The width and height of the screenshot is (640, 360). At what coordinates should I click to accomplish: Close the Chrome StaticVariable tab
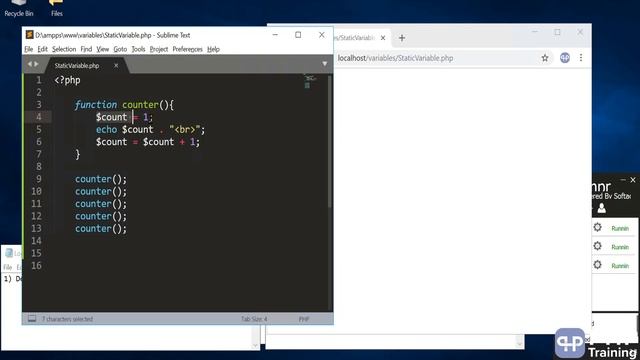click(383, 38)
